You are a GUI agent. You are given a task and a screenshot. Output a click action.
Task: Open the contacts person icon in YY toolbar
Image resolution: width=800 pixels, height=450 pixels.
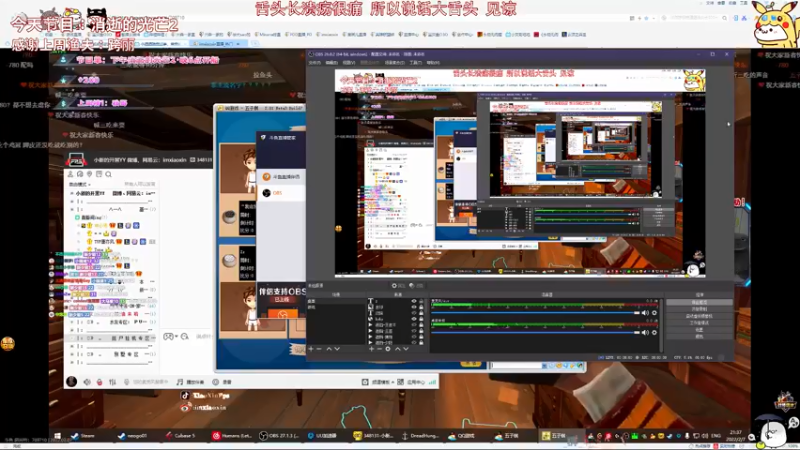point(70,174)
